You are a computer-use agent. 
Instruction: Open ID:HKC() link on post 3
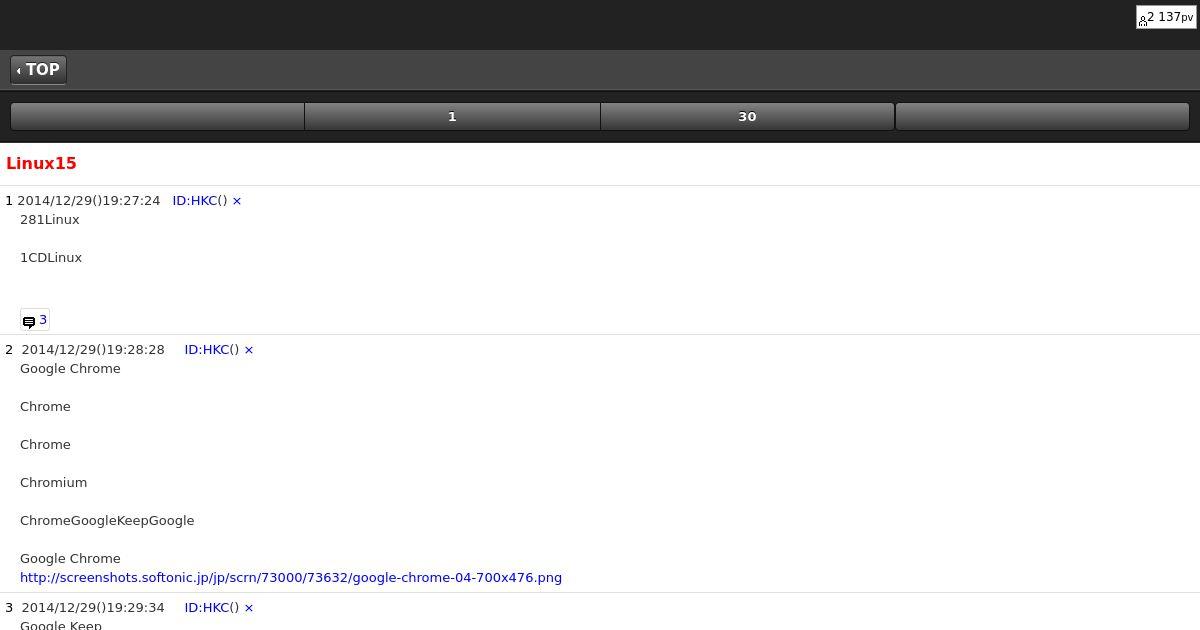[212, 608]
